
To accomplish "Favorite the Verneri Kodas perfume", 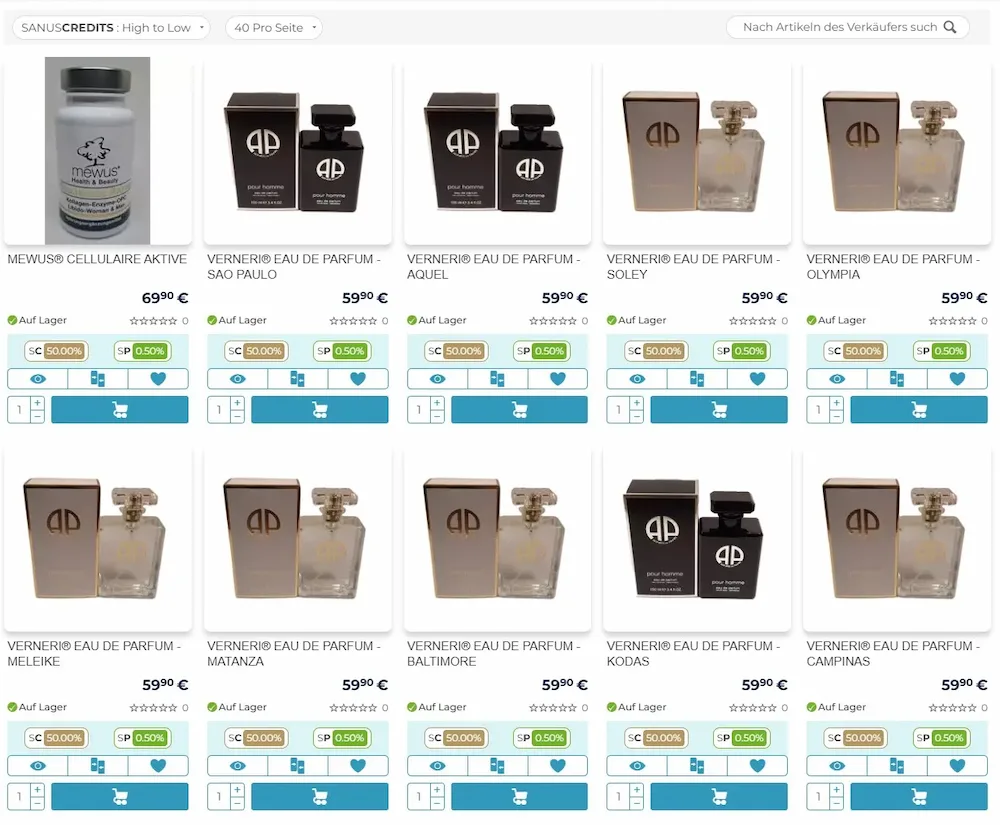I will pyautogui.click(x=757, y=765).
